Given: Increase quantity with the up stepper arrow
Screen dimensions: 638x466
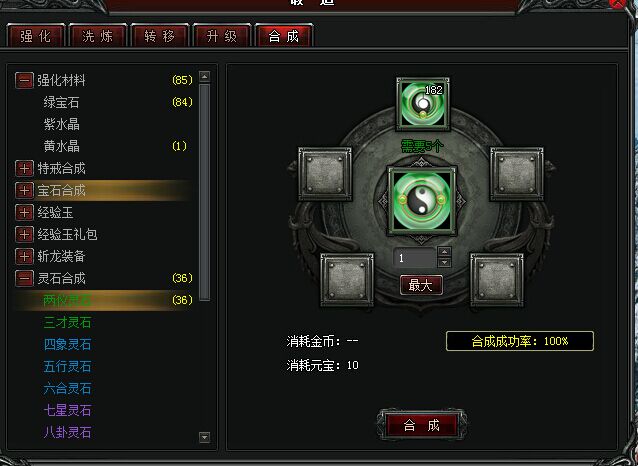Looking at the screenshot, I should tap(444, 252).
